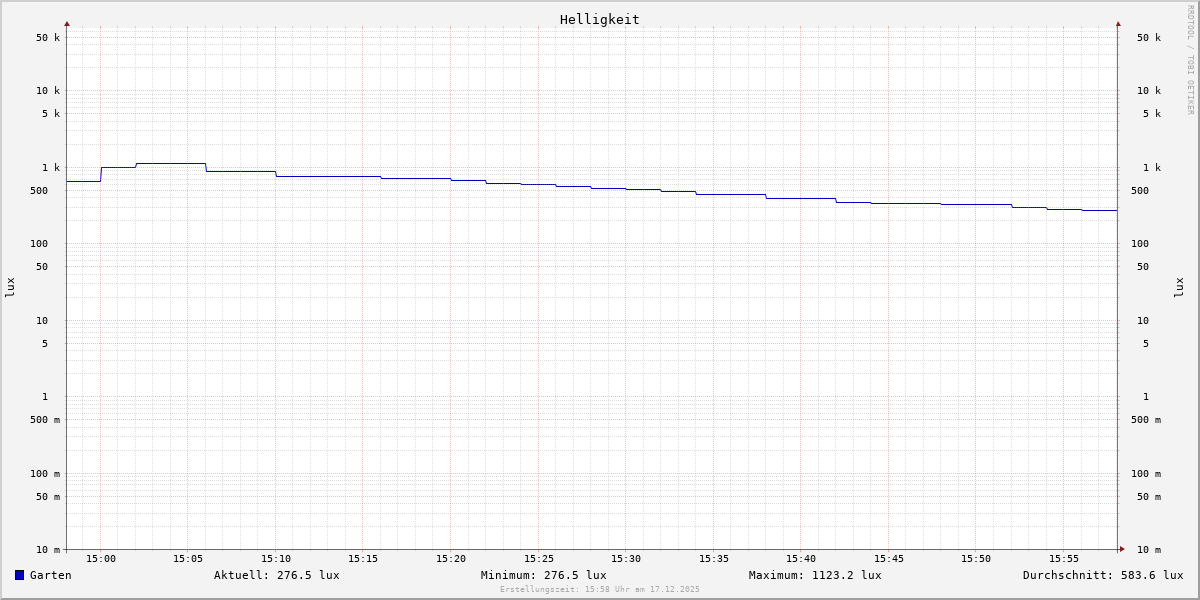Screen dimensions: 1200x600
Task: Click the 15:55 time axis label
Action: click(x=1064, y=559)
